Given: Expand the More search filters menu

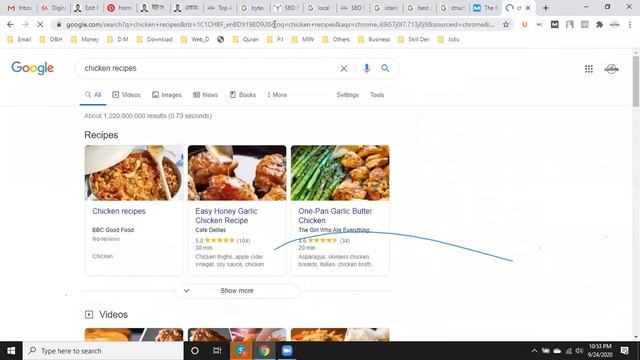Looking at the screenshot, I should click(277, 95).
